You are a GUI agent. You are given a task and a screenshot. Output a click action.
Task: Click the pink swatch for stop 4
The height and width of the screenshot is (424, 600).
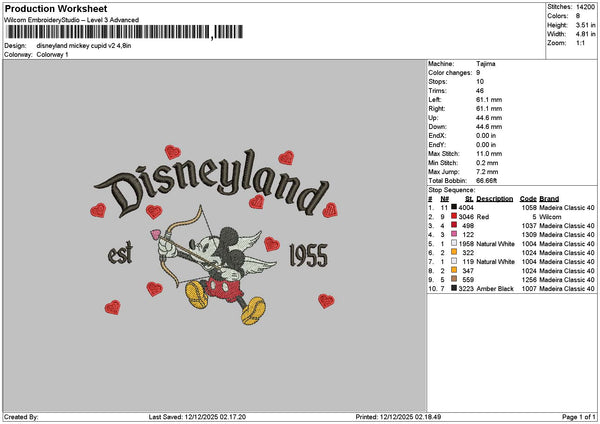(454, 234)
